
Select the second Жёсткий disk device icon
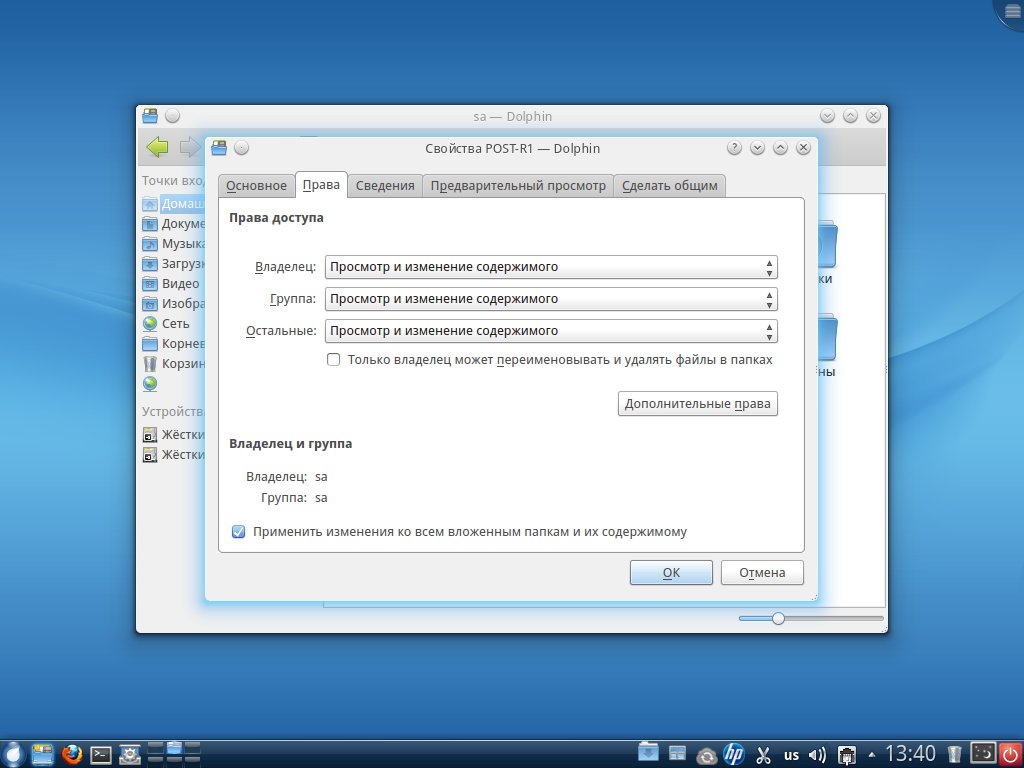click(150, 455)
